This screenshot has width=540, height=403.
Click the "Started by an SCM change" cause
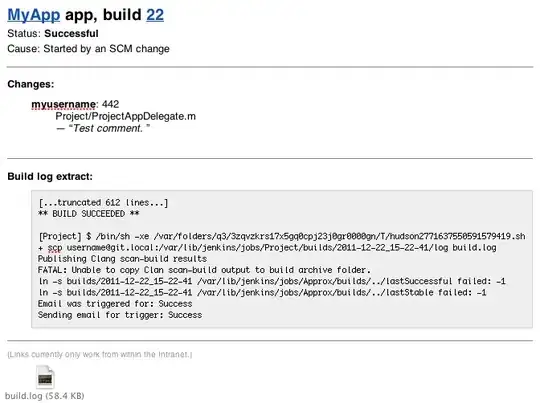pyautogui.click(x=106, y=49)
